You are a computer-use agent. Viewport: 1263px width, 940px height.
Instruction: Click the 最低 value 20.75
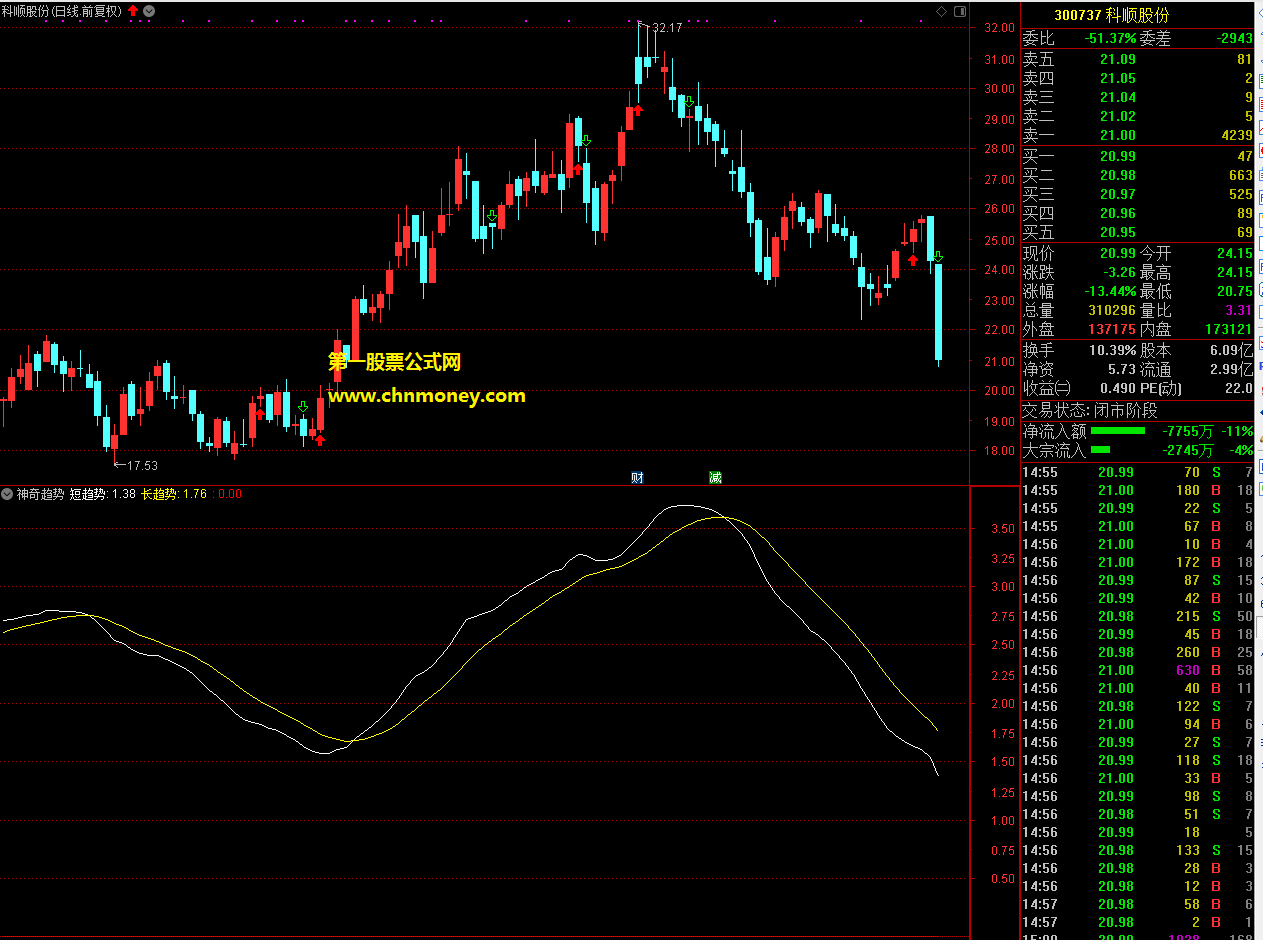coord(1235,291)
